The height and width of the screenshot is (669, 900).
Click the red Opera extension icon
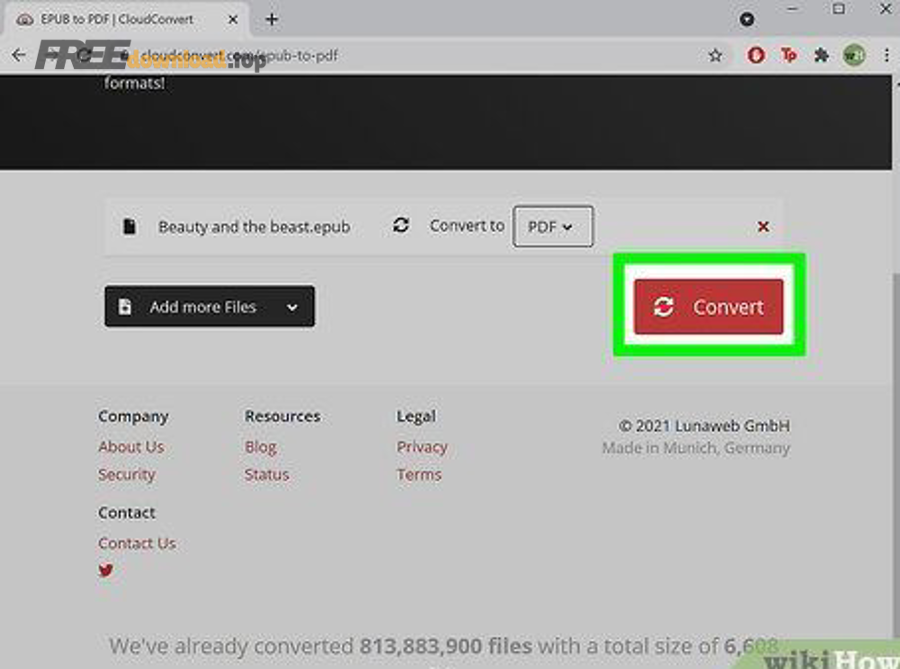[x=756, y=55]
